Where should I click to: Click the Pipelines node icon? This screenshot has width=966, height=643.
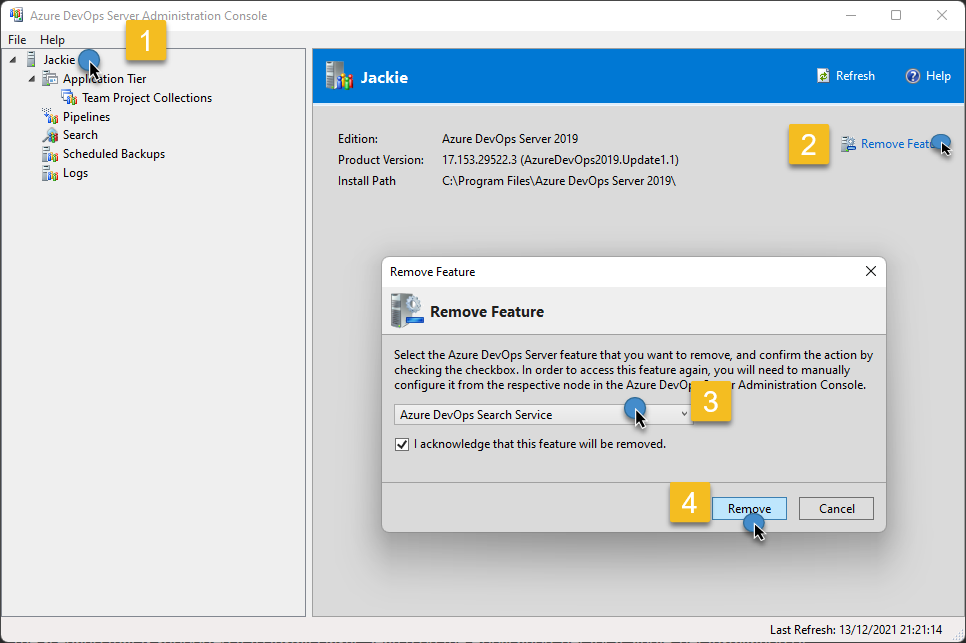50,116
